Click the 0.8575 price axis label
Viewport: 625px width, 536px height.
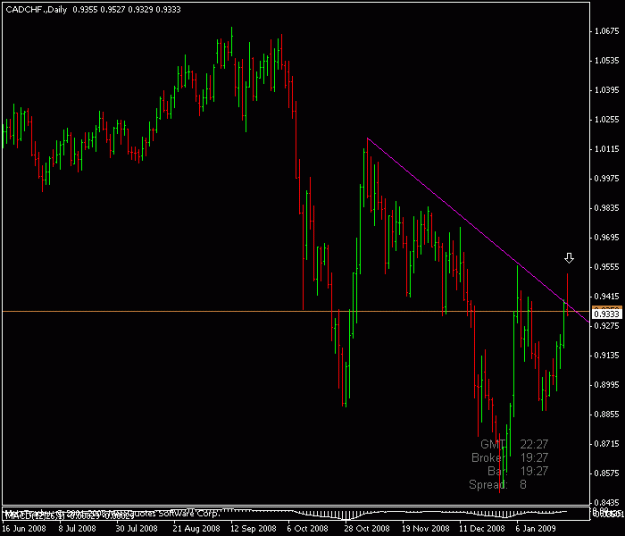point(607,474)
